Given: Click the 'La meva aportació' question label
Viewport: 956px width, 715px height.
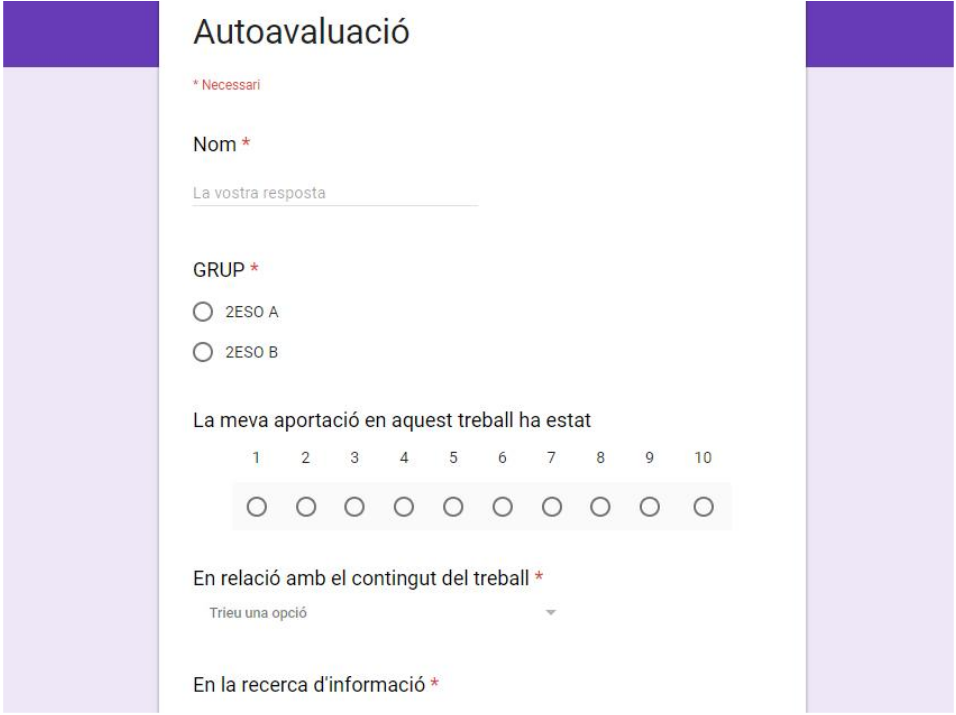Looking at the screenshot, I should click(x=391, y=421).
